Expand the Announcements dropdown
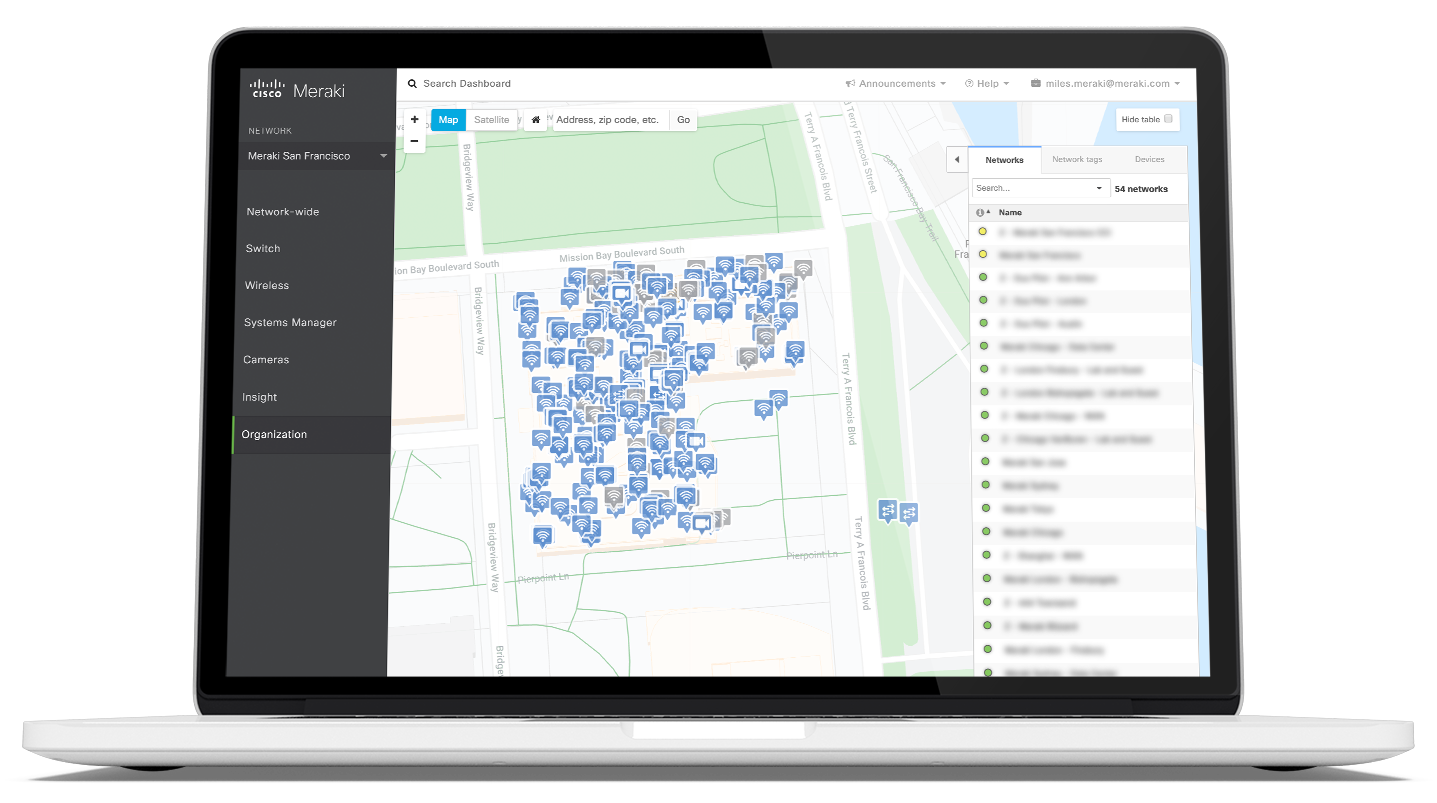This screenshot has width=1437, height=803. pyautogui.click(x=896, y=84)
